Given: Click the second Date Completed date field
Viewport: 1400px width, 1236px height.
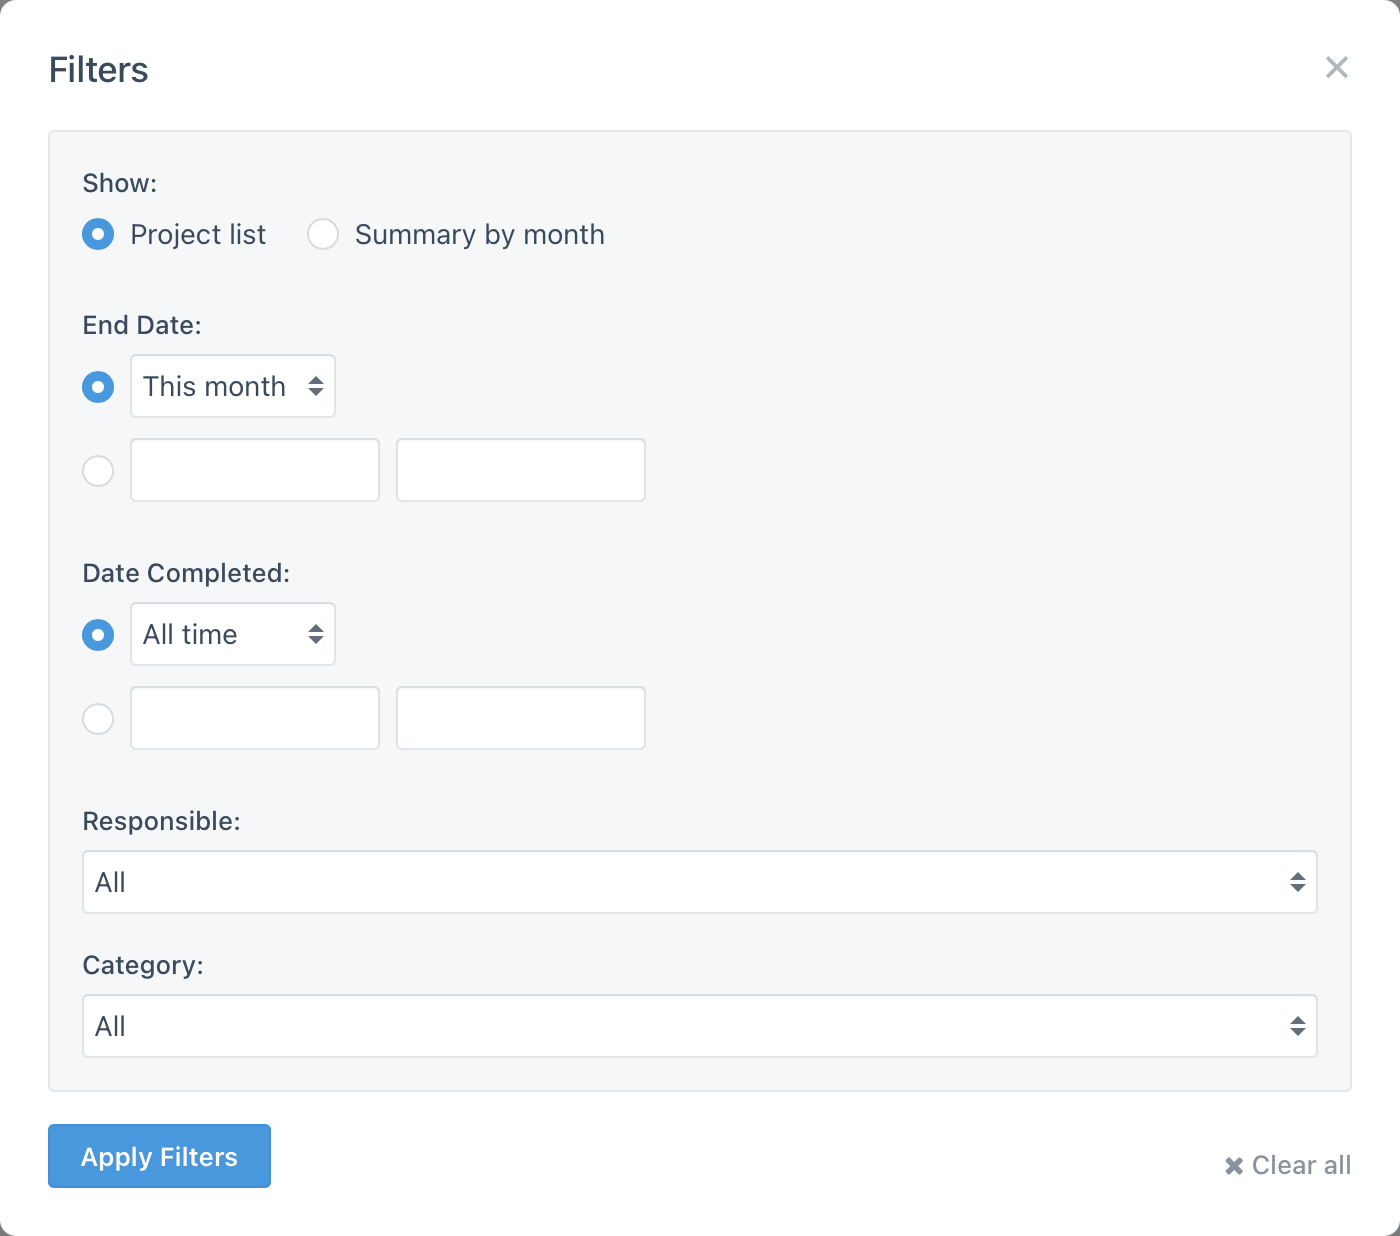Looking at the screenshot, I should 520,718.
